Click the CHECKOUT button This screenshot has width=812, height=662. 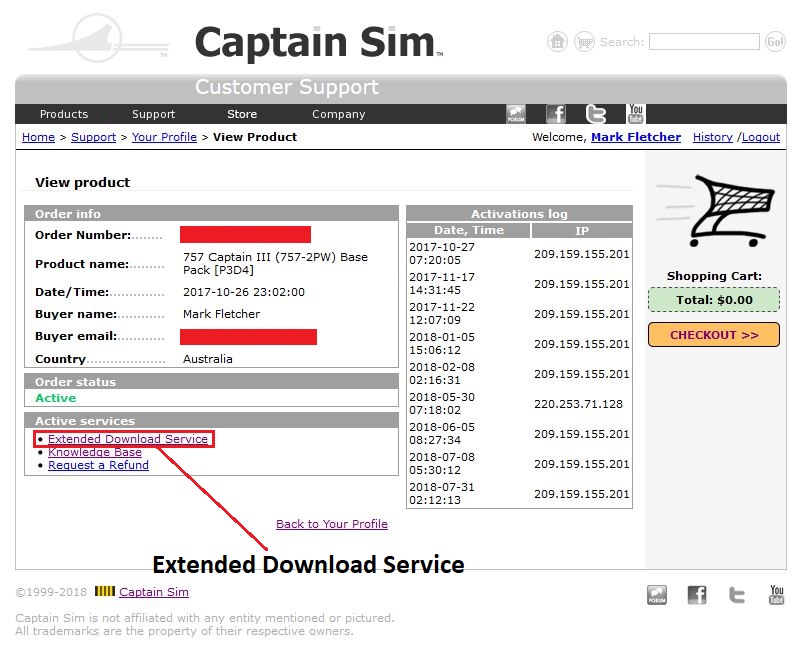pyautogui.click(x=713, y=335)
